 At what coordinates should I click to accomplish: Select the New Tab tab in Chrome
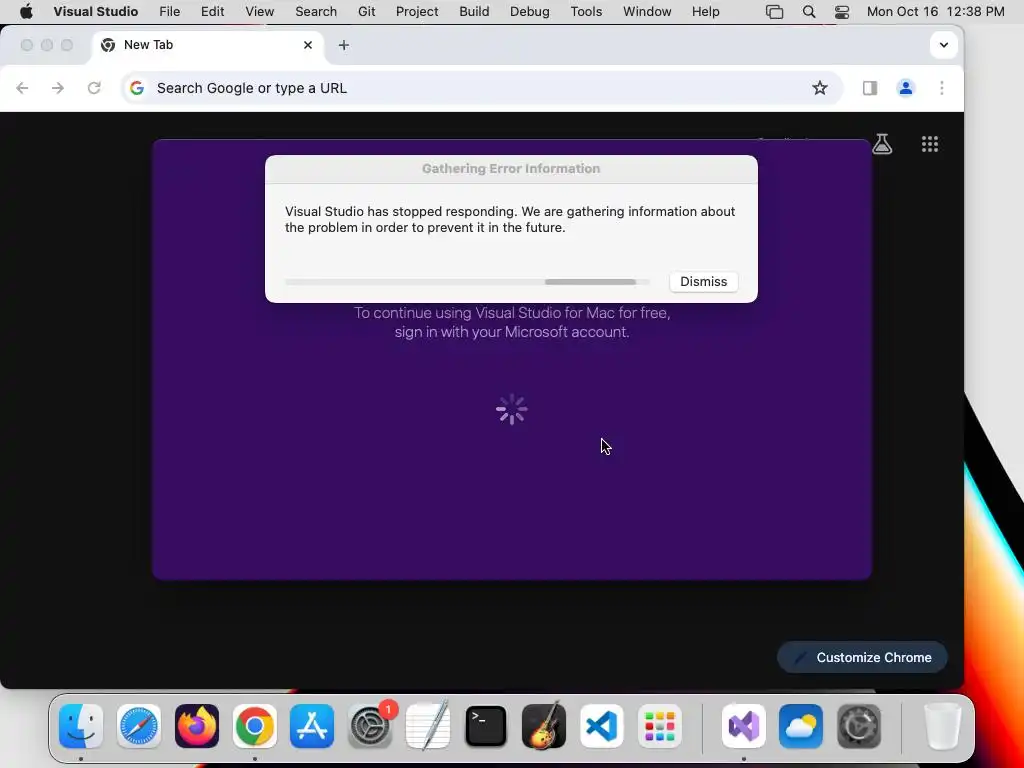coord(206,45)
